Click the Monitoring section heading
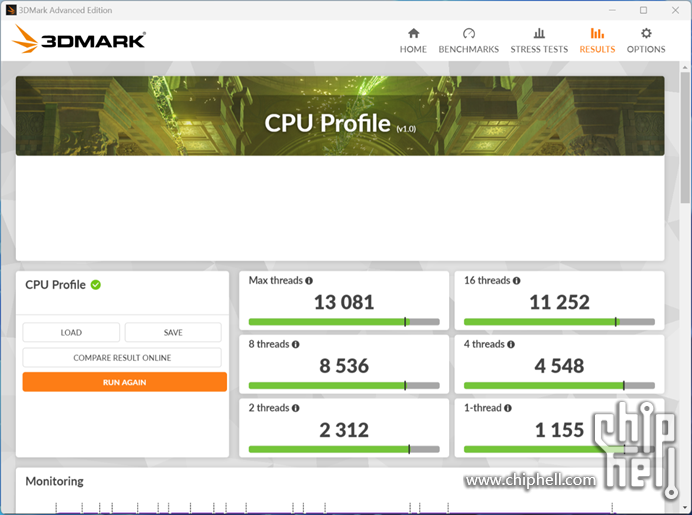 tap(54, 481)
